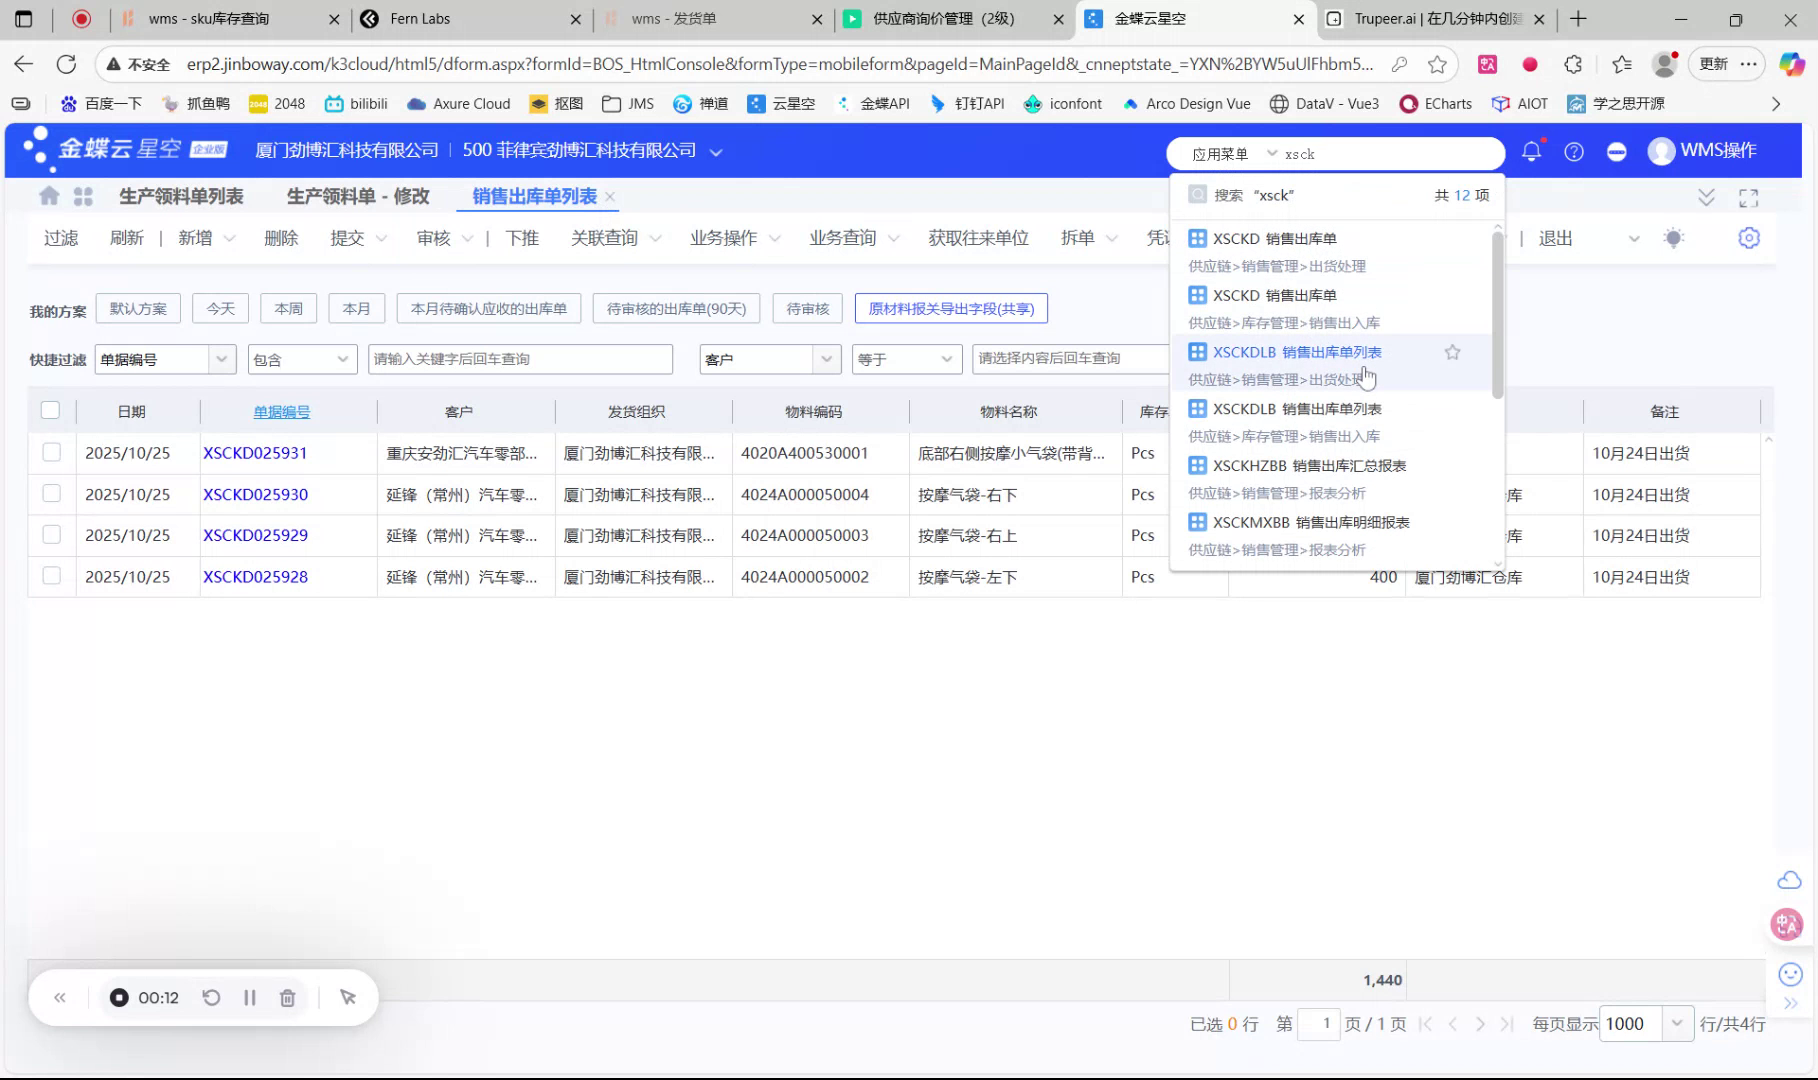The image size is (1818, 1080).
Task: Expand the per-page 1000 dropdown
Action: (x=1678, y=1024)
